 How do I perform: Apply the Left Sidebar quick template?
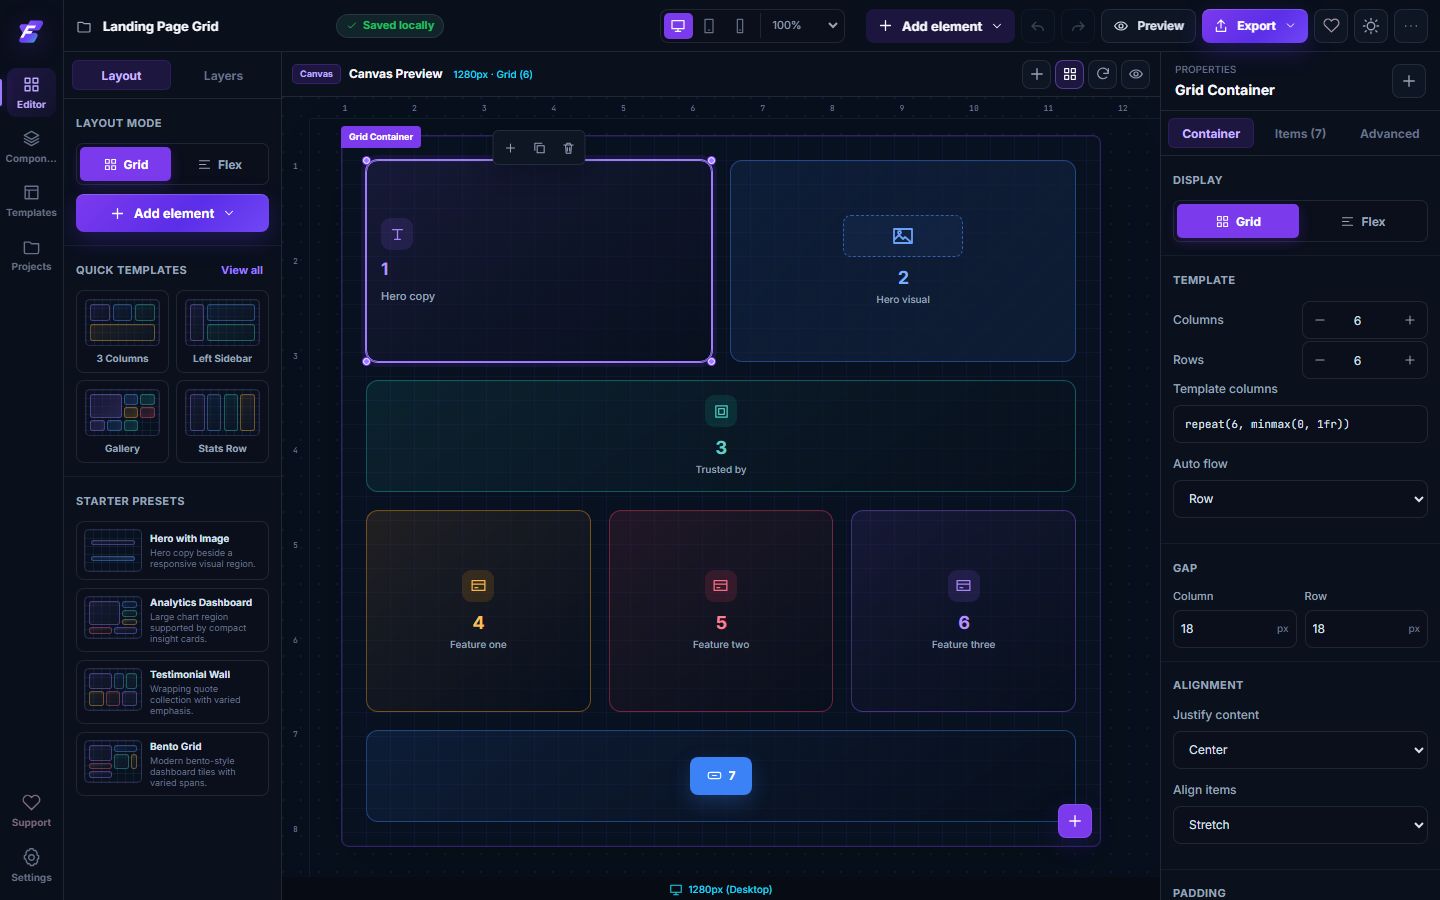click(x=222, y=331)
